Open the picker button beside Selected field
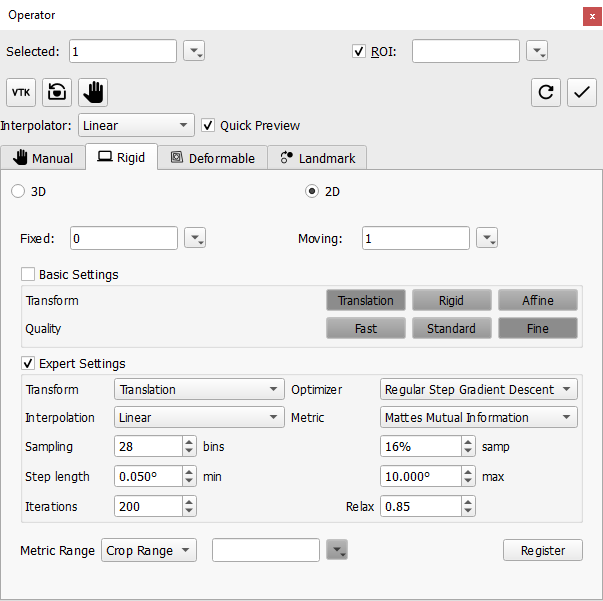This screenshot has width=603, height=601. point(194,51)
